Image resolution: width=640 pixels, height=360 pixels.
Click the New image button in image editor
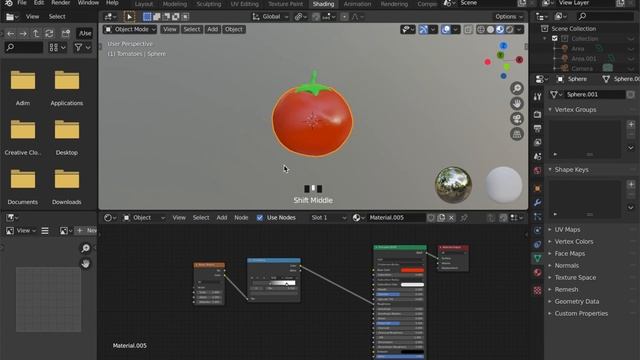(87, 231)
